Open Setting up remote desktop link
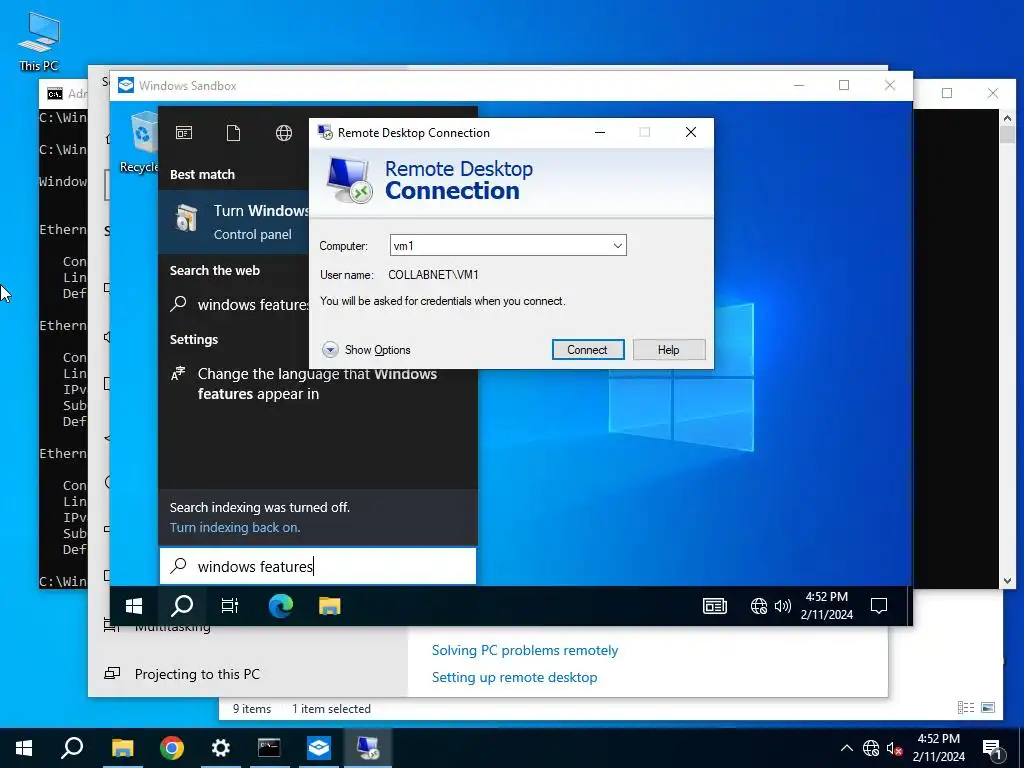 pos(515,677)
